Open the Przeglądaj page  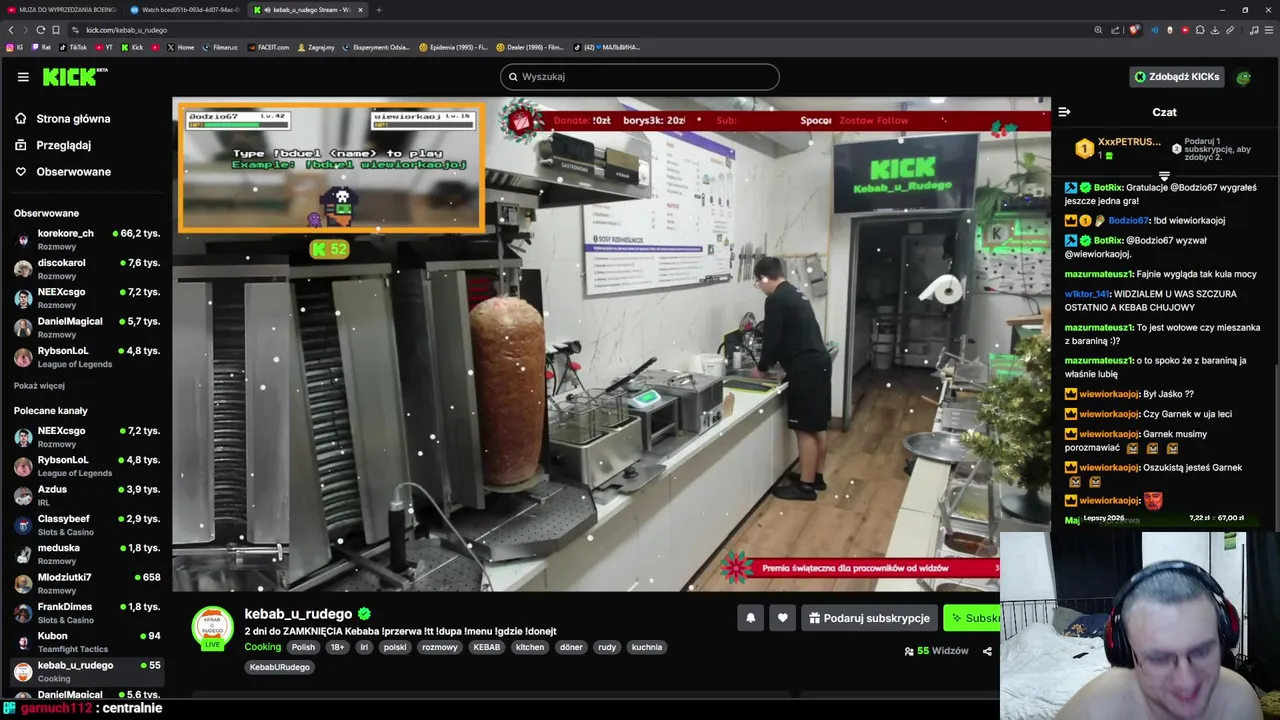pyautogui.click(x=53, y=145)
